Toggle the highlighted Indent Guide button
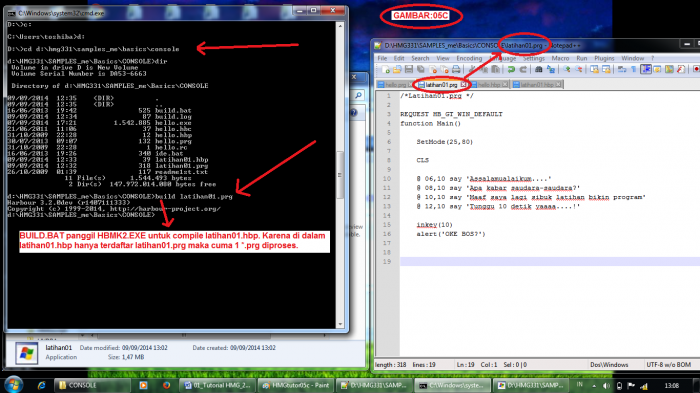This screenshot has height=393, width=700. pos(646,69)
